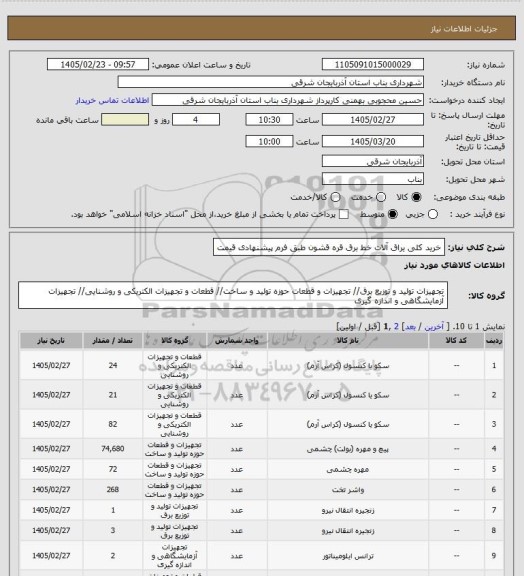The width and height of the screenshot is (524, 576).
Task: Click سکو یا کنسول name in row 3
Action: (x=348, y=424)
